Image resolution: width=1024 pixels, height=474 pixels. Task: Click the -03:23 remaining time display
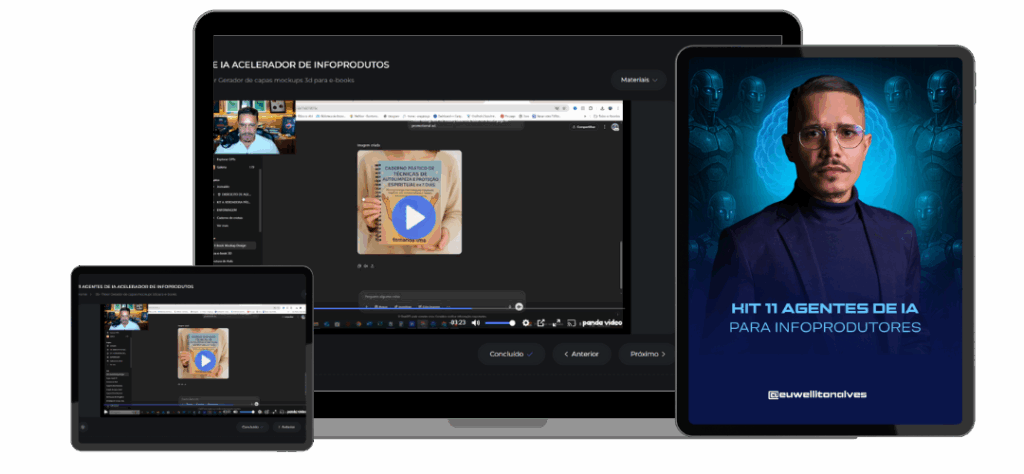[458, 323]
